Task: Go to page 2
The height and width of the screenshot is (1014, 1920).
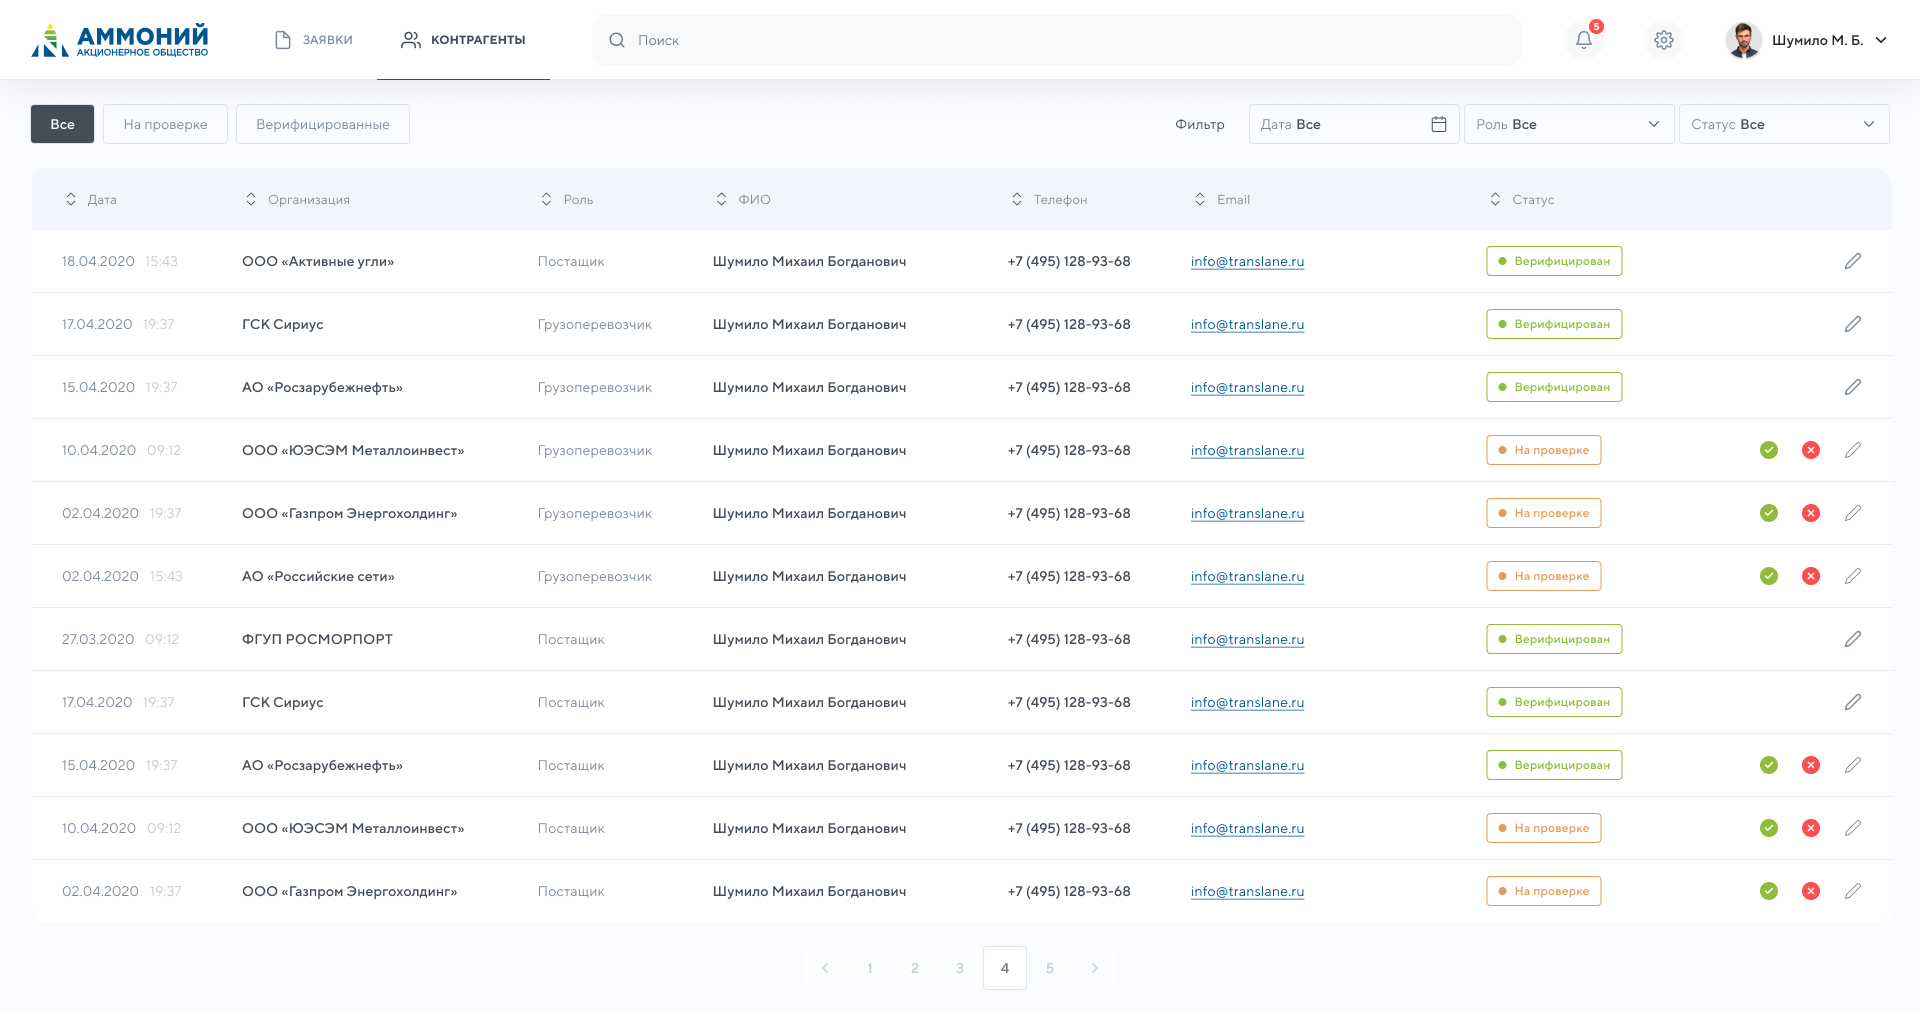Action: [x=915, y=968]
